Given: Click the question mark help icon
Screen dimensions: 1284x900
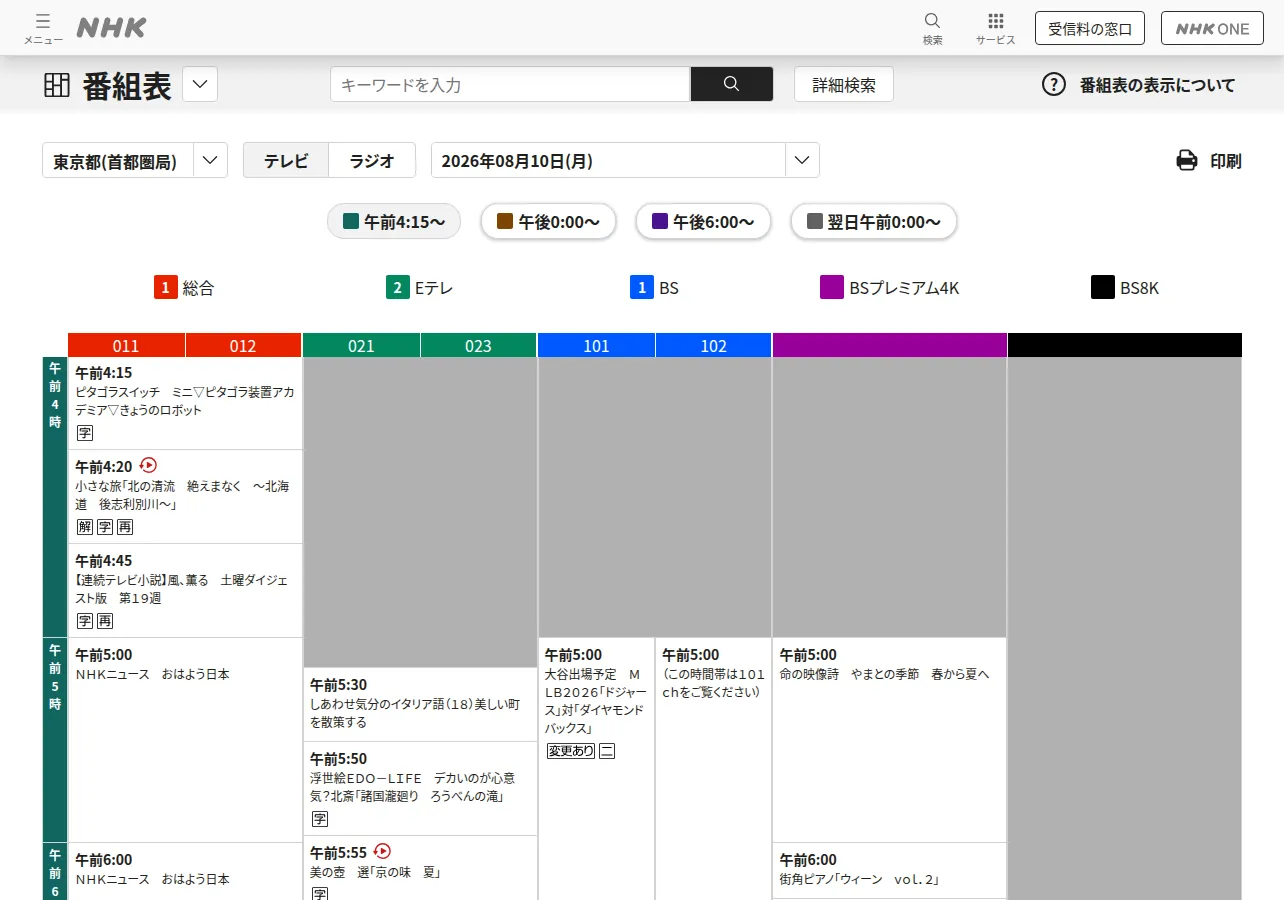Looking at the screenshot, I should (1054, 84).
